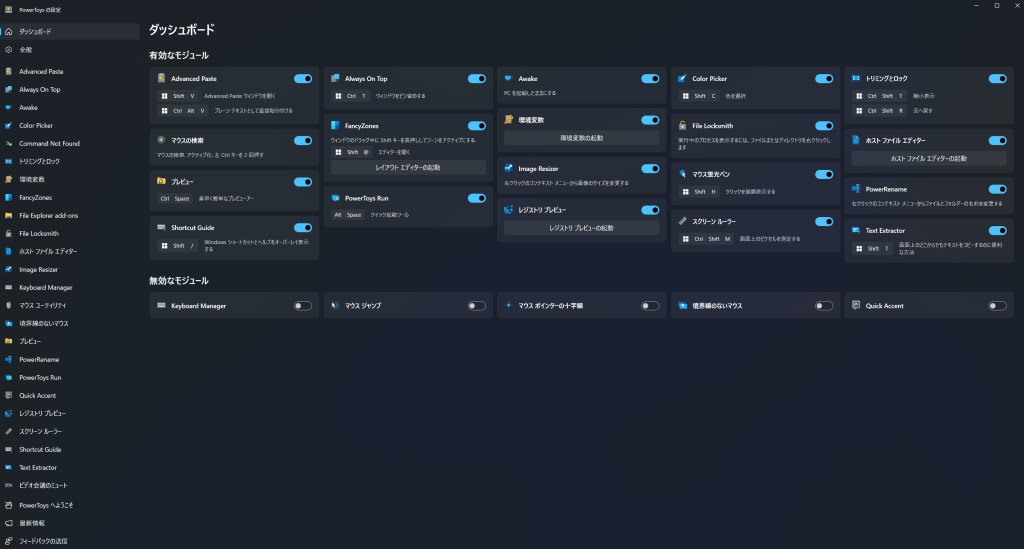Click the File Locksmith card lock icon
Image resolution: width=1024 pixels, height=549 pixels.
pos(682,125)
